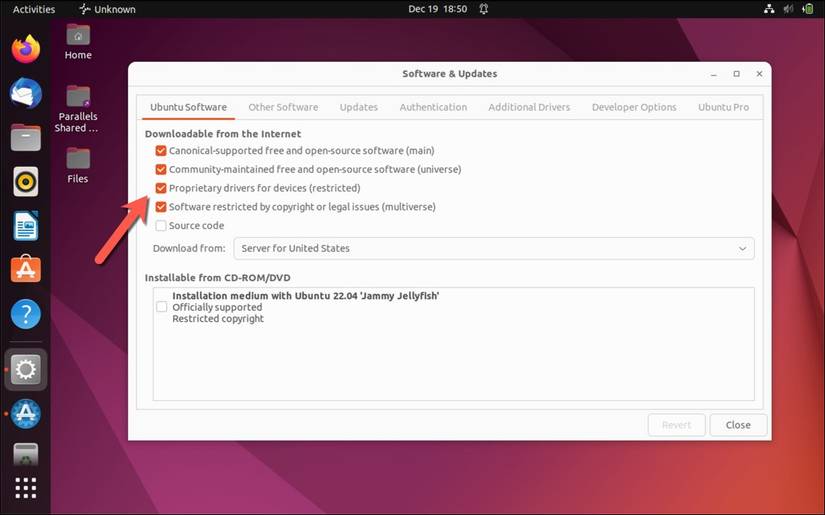Click the Downloadable from the Internet heading
This screenshot has width=825, height=515.
point(223,134)
